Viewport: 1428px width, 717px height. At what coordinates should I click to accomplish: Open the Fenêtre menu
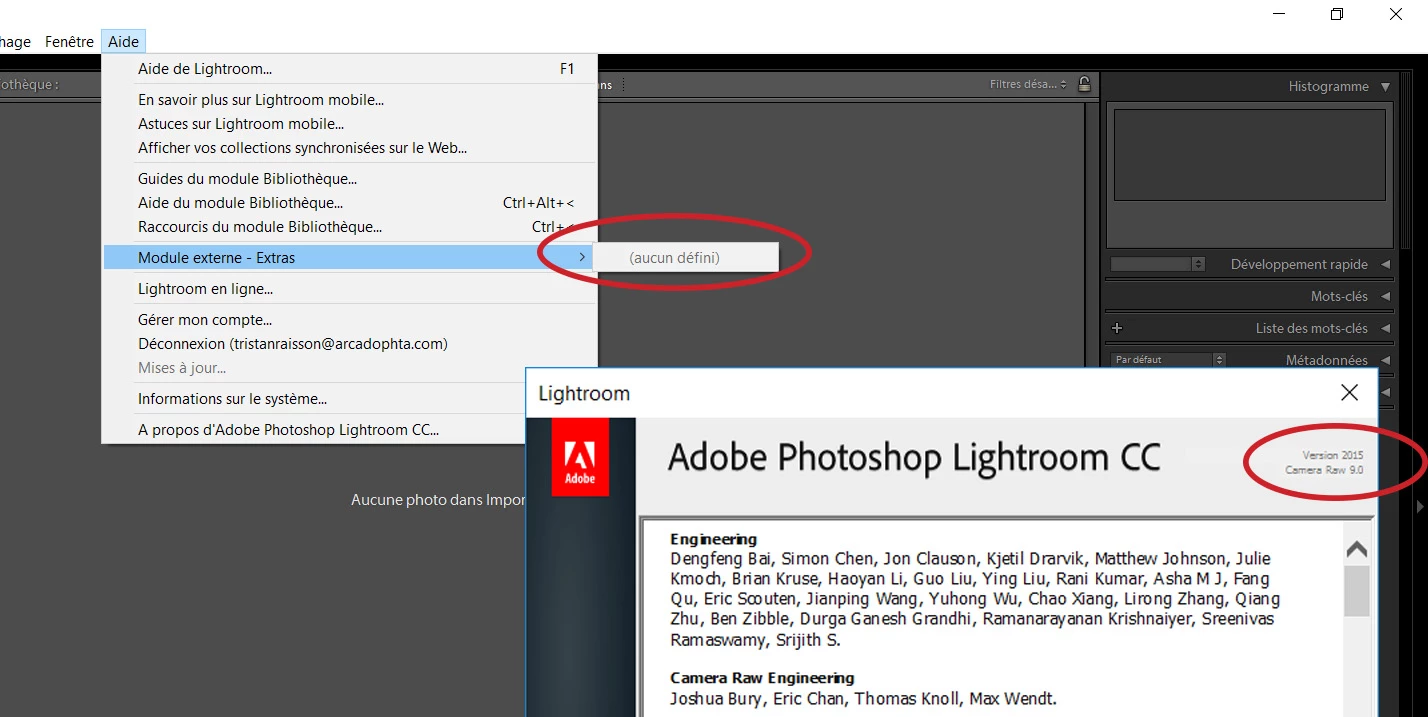pyautogui.click(x=69, y=42)
